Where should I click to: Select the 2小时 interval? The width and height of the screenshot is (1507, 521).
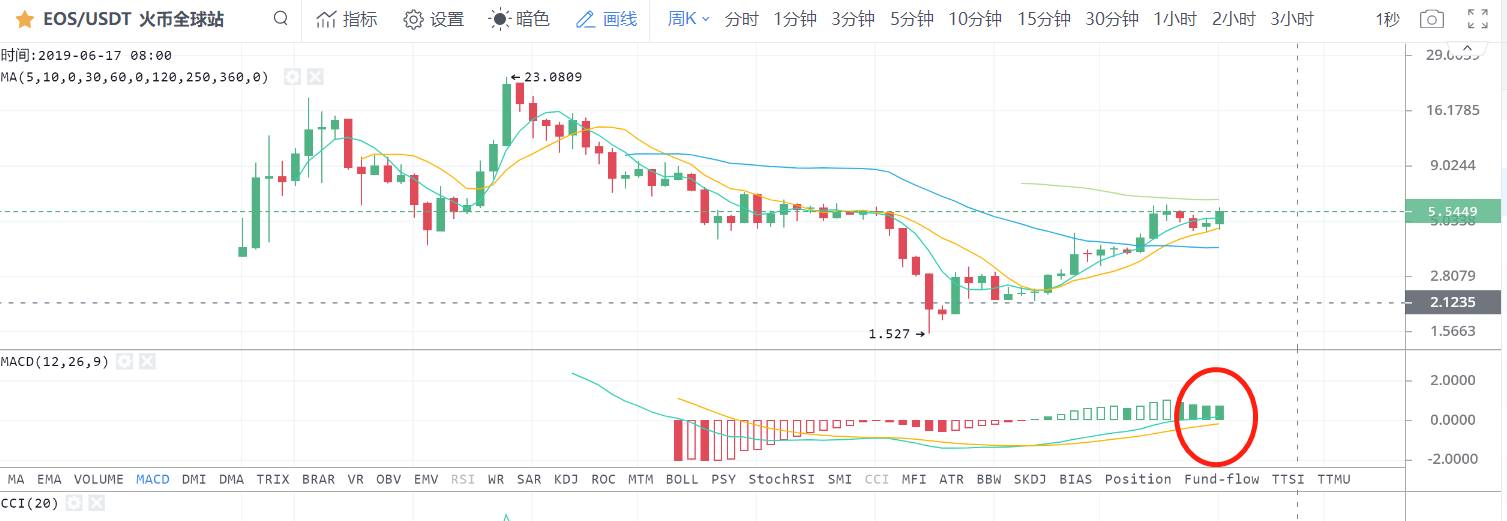point(1233,19)
